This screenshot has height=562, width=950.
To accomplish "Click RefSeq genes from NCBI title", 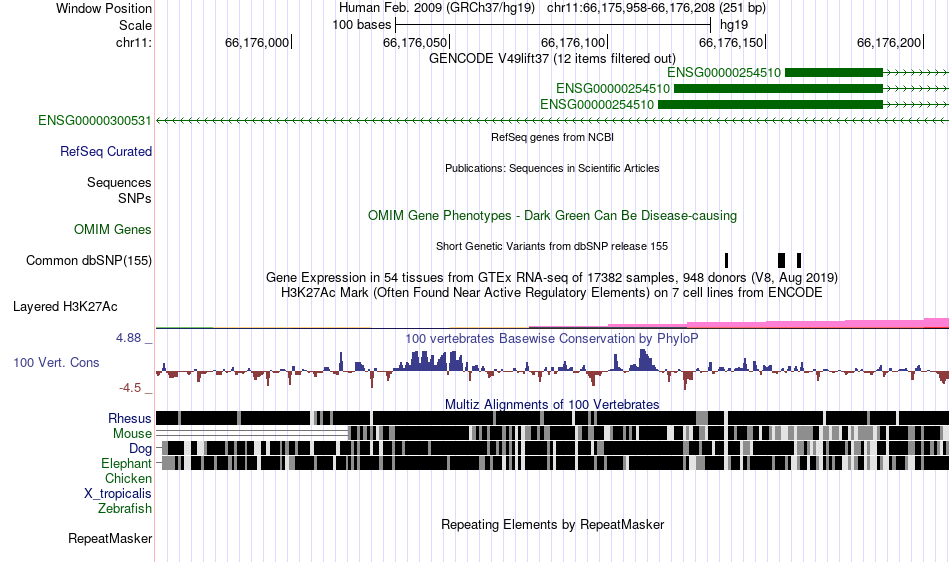I will coord(552,137).
